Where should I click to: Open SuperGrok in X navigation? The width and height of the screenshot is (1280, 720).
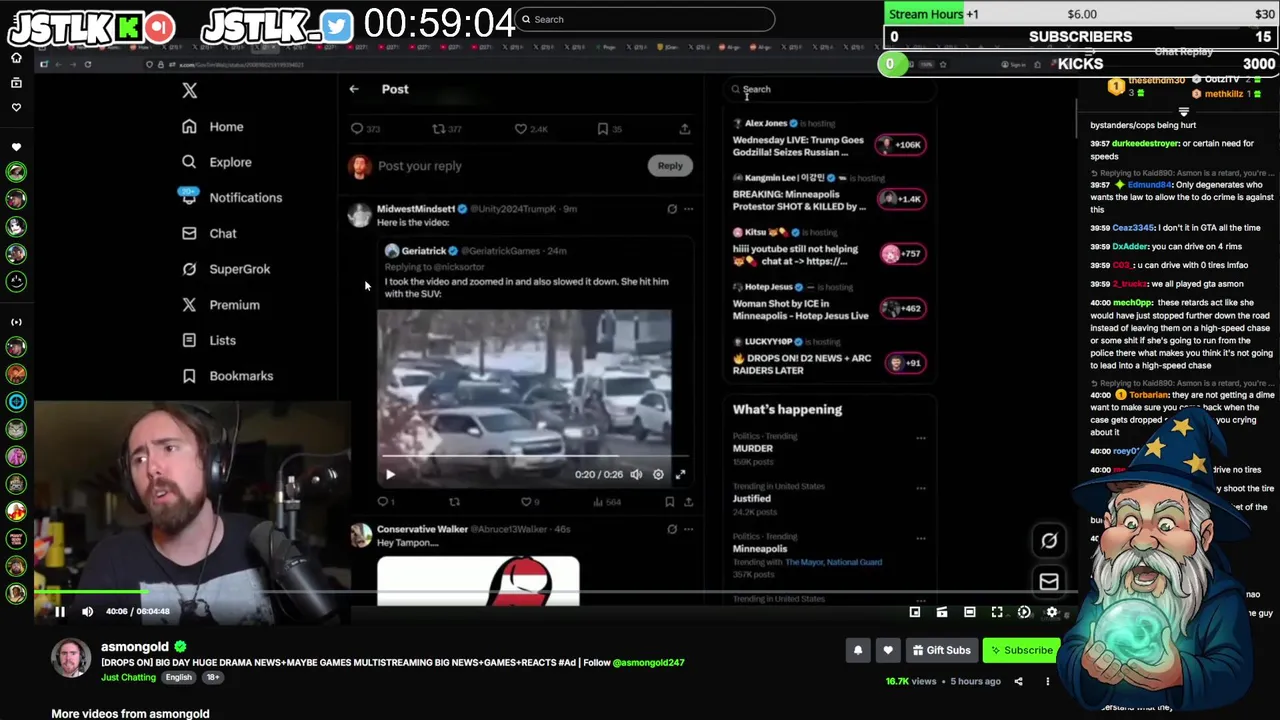click(226, 269)
